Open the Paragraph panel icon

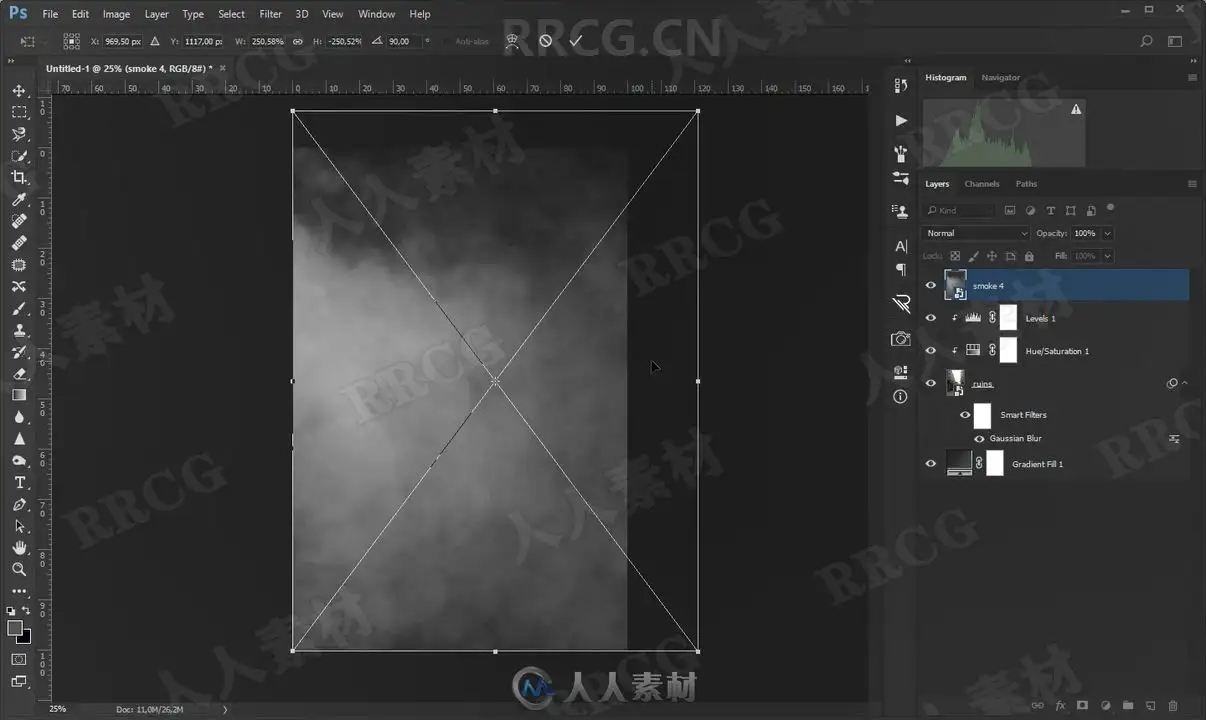point(901,270)
